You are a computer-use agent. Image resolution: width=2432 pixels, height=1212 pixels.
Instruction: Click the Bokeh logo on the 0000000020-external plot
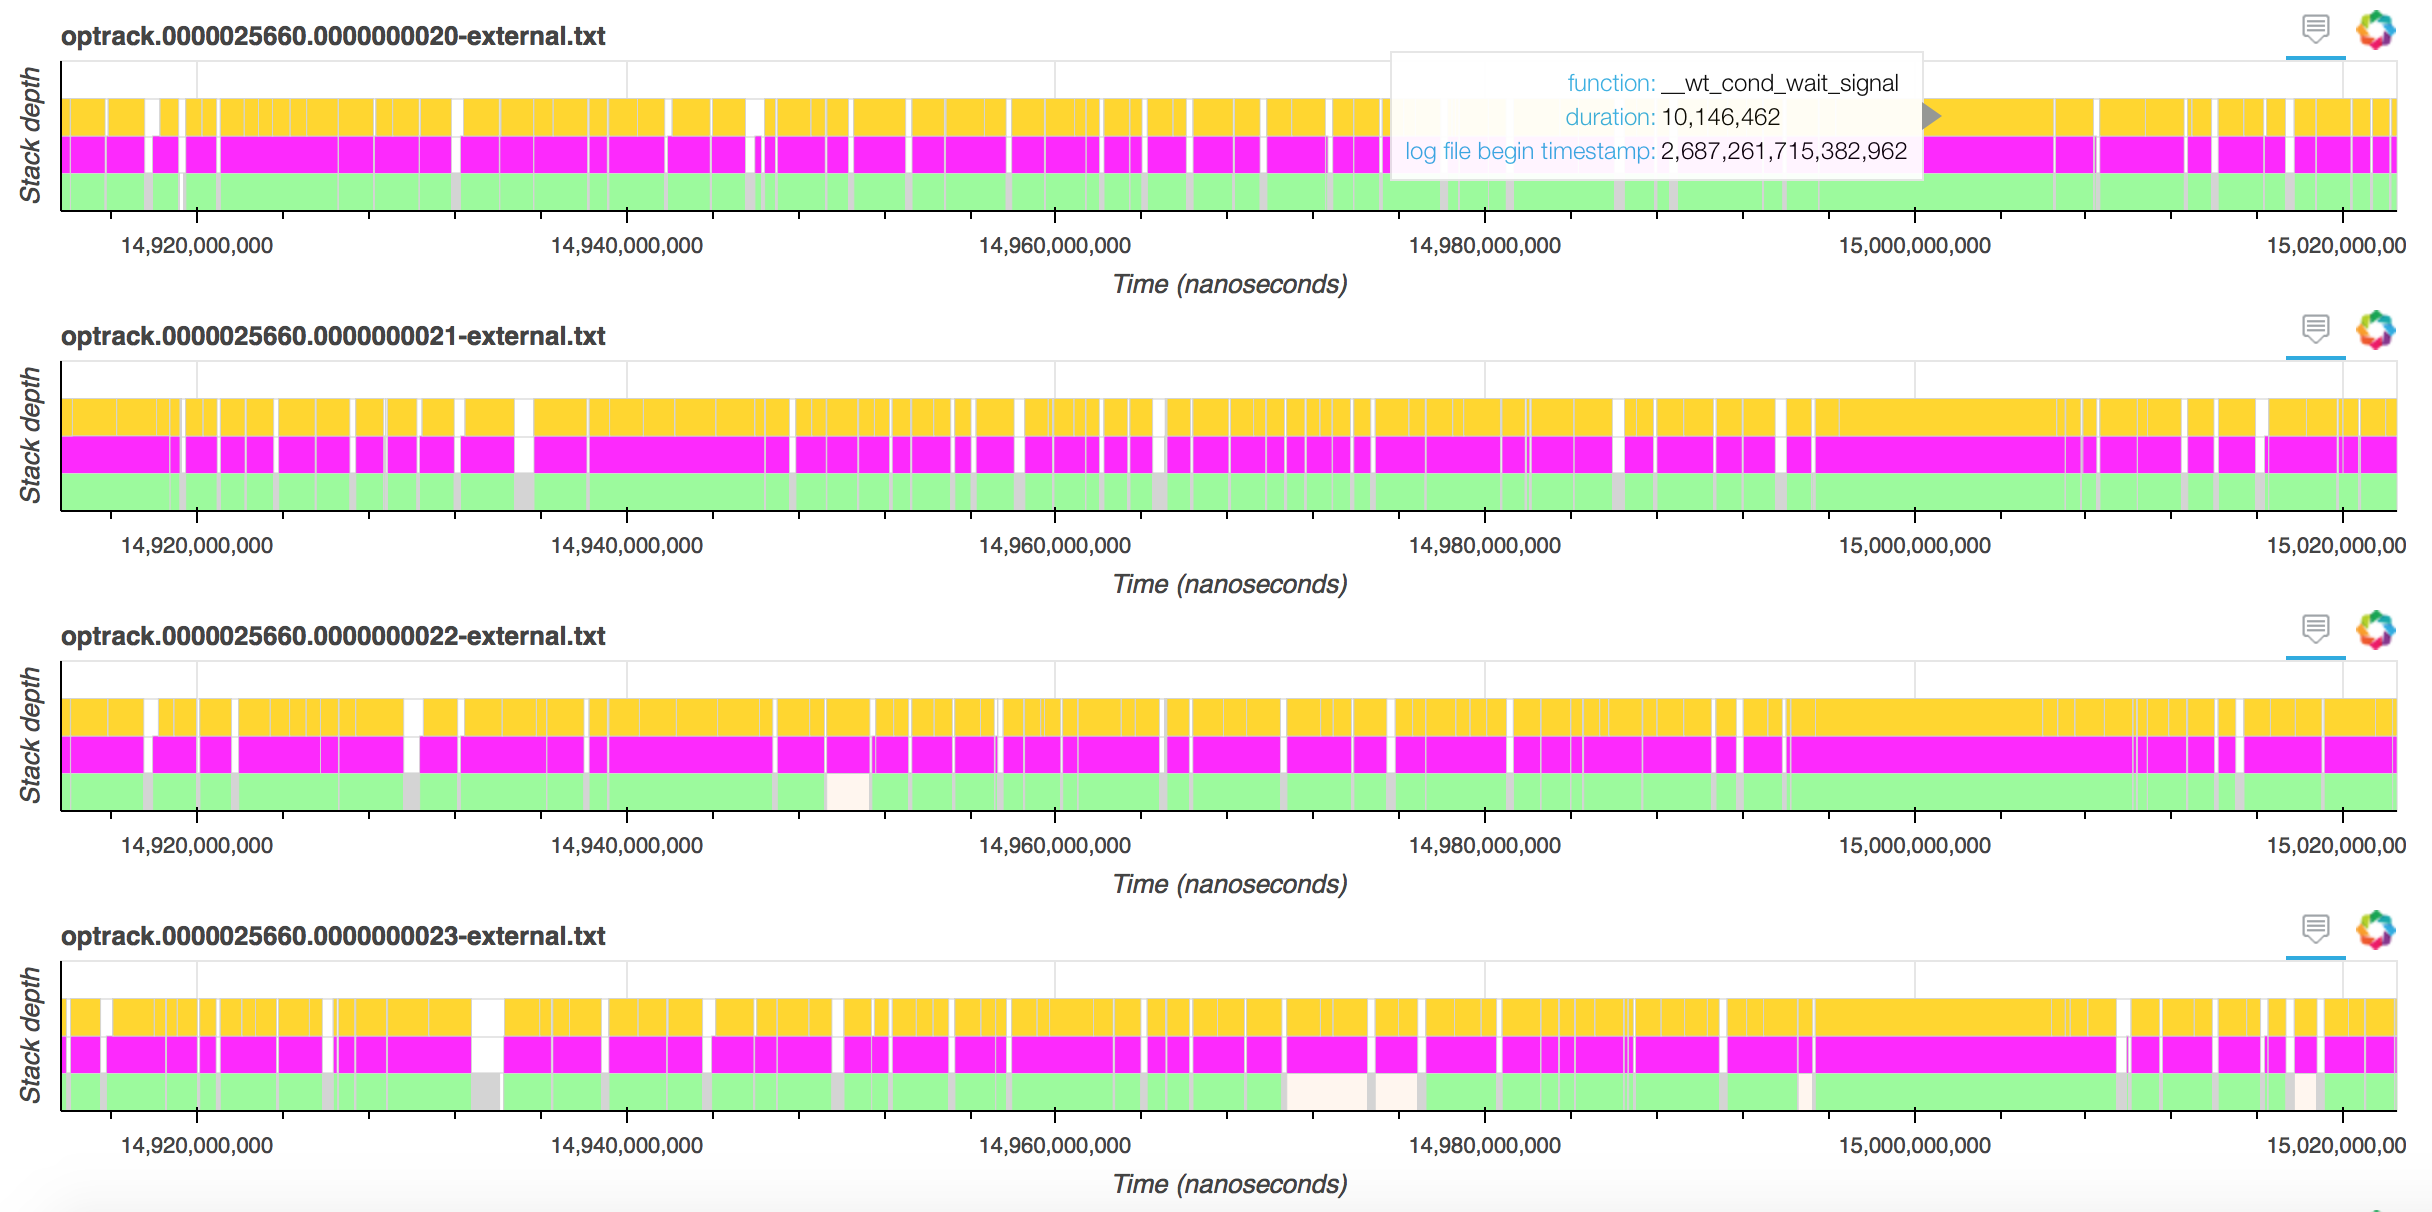click(2375, 29)
